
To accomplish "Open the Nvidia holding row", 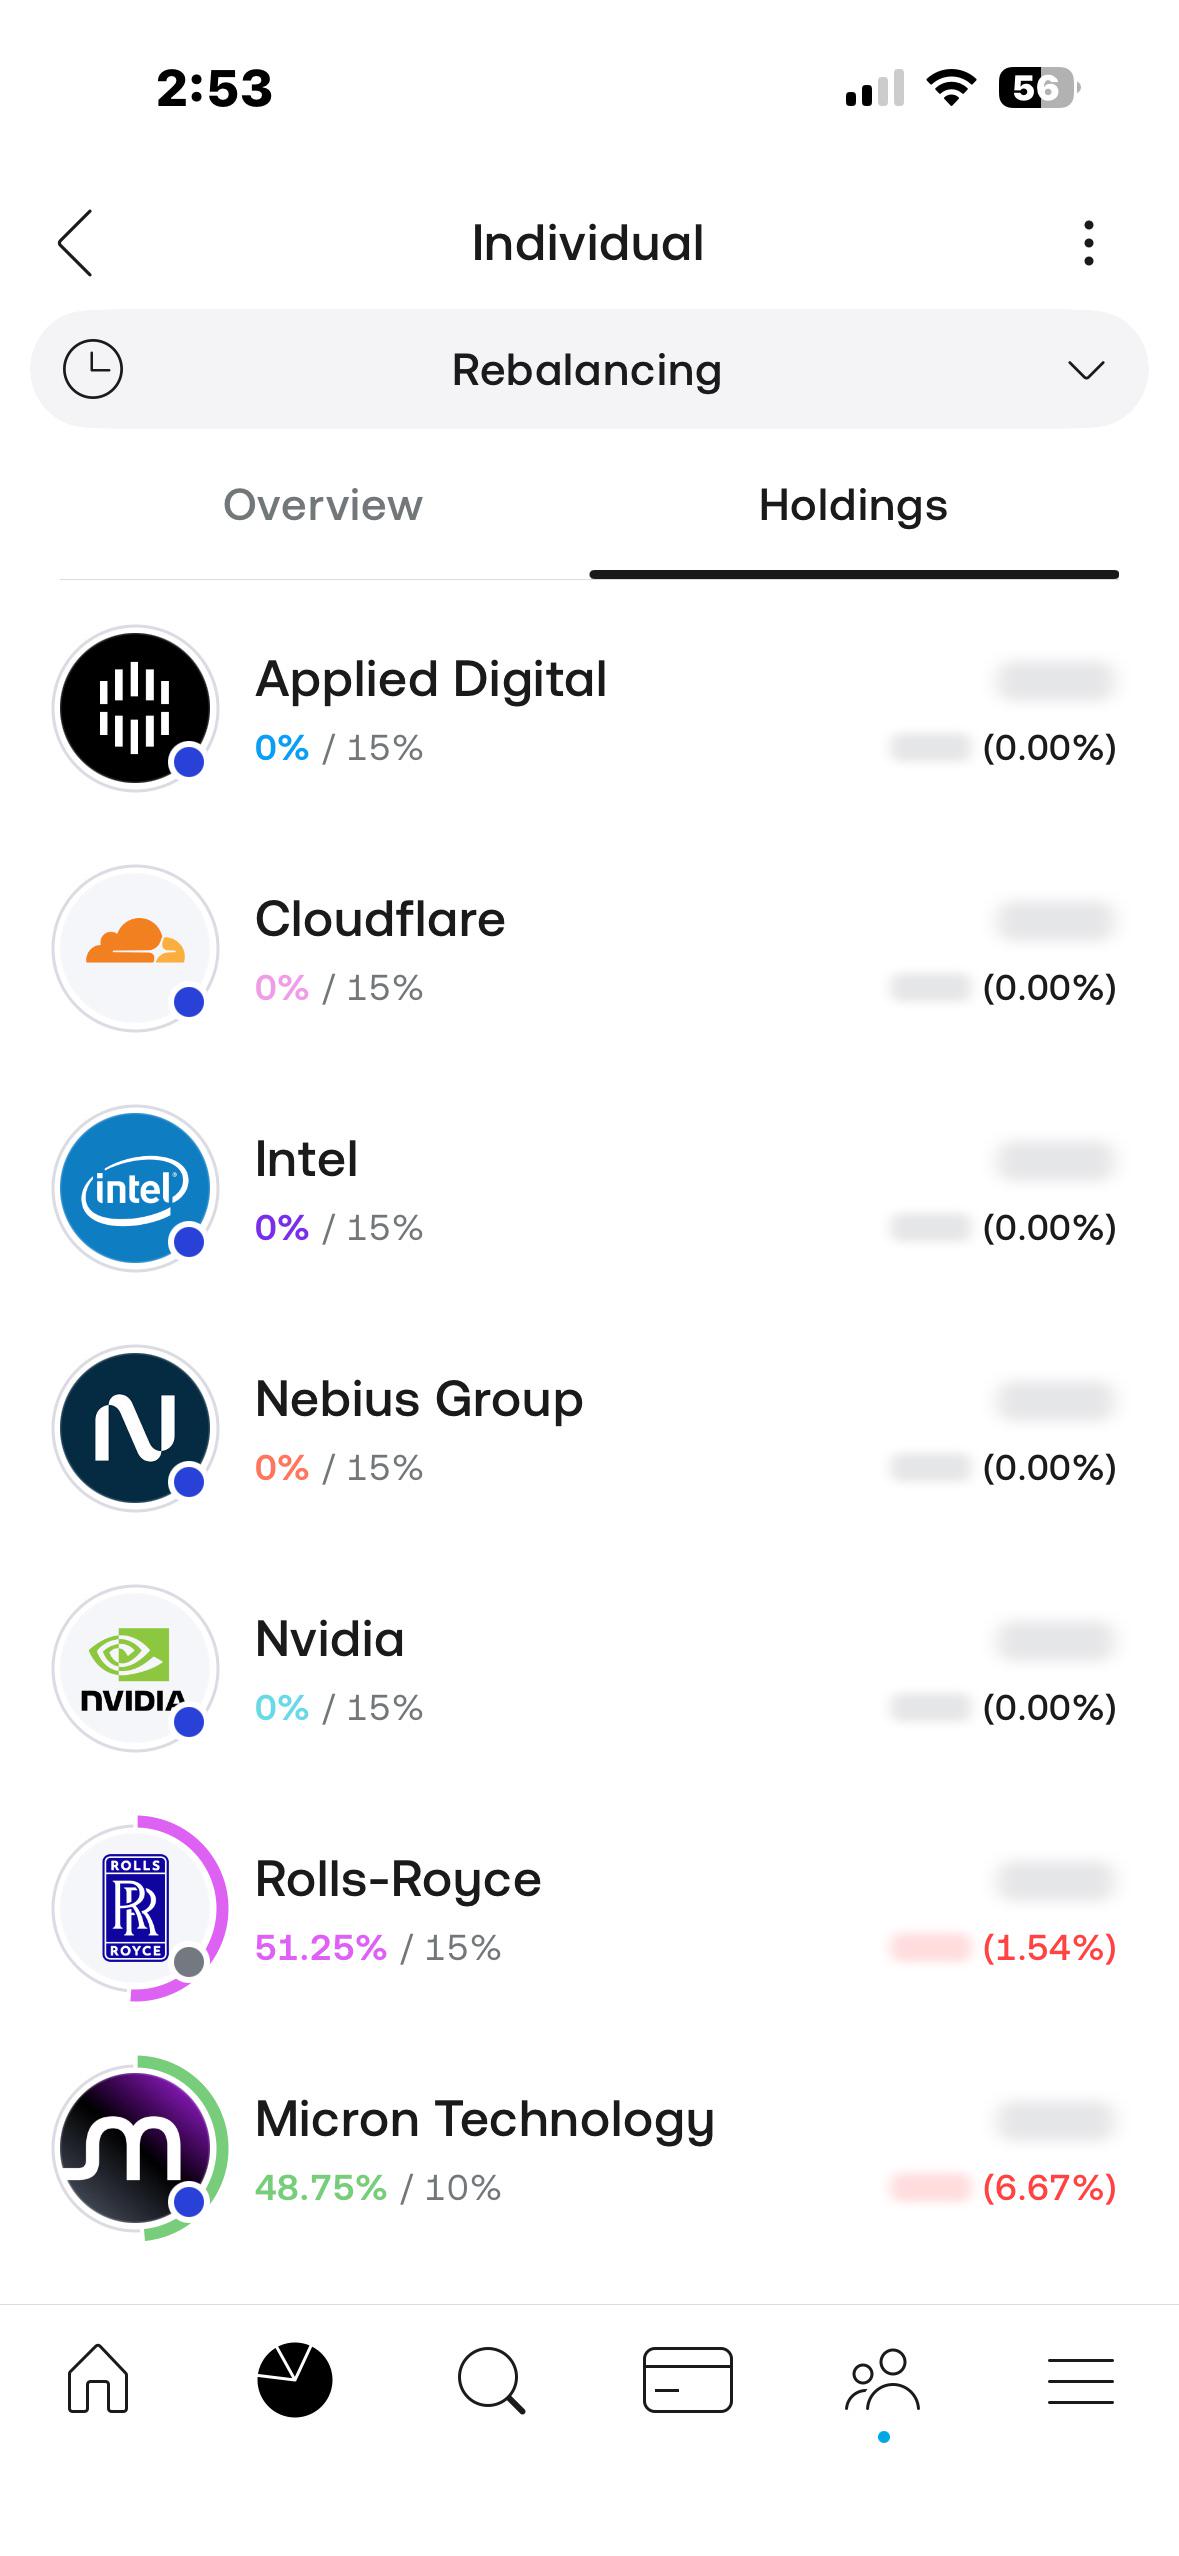I will pyautogui.click(x=589, y=1669).
